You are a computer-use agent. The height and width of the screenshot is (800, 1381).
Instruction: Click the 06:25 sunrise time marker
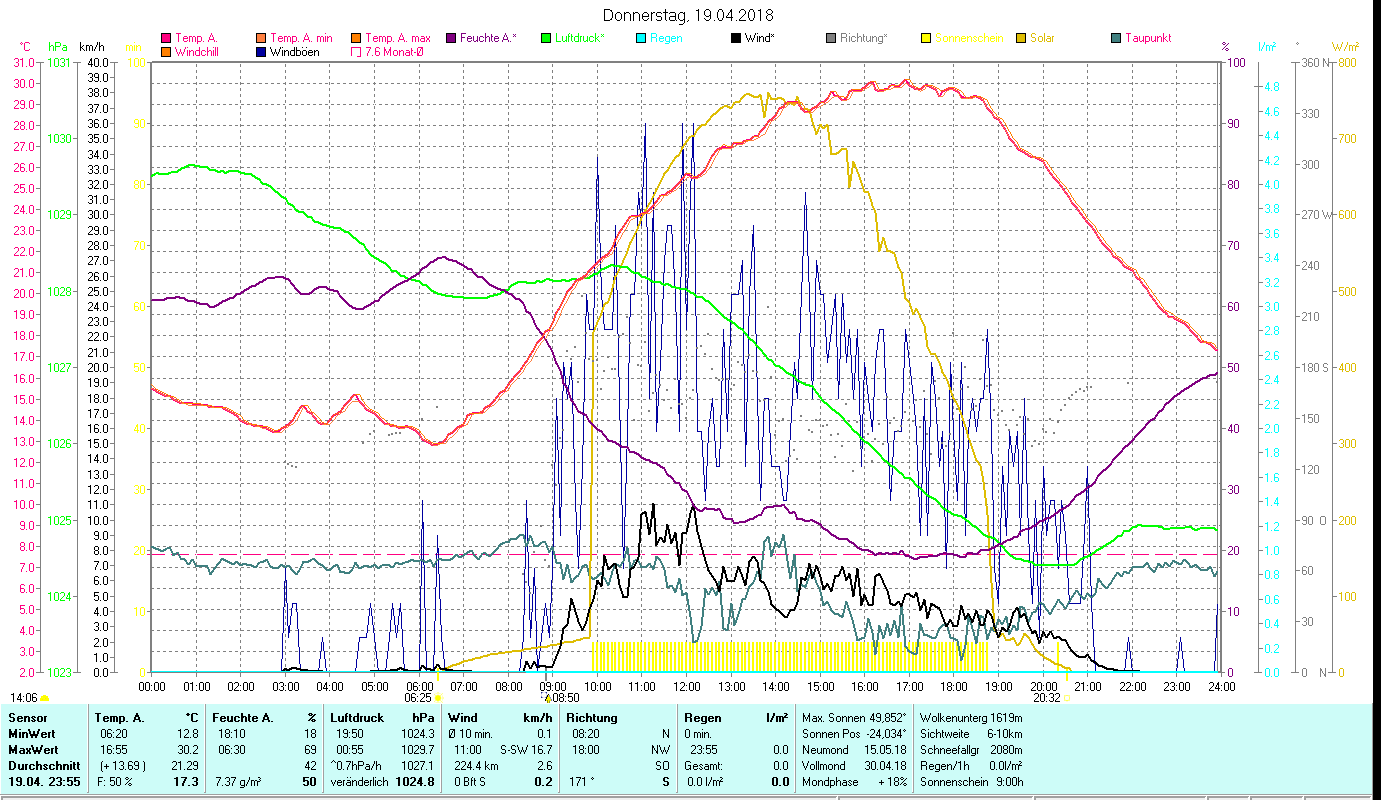(x=418, y=698)
